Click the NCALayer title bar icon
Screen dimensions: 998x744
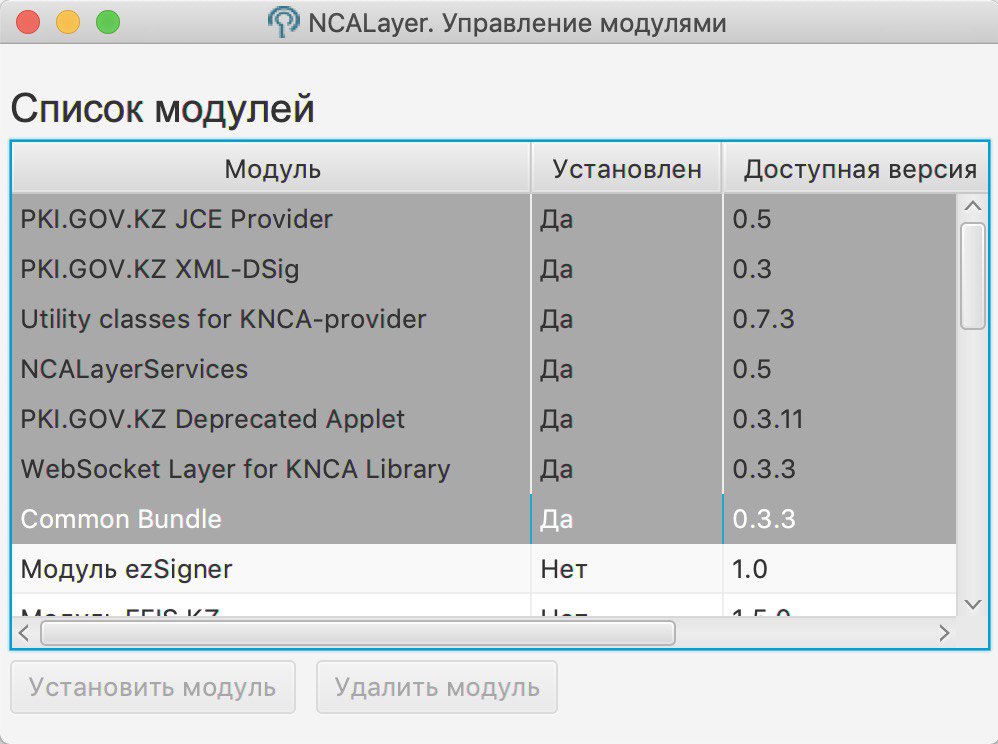[x=283, y=22]
